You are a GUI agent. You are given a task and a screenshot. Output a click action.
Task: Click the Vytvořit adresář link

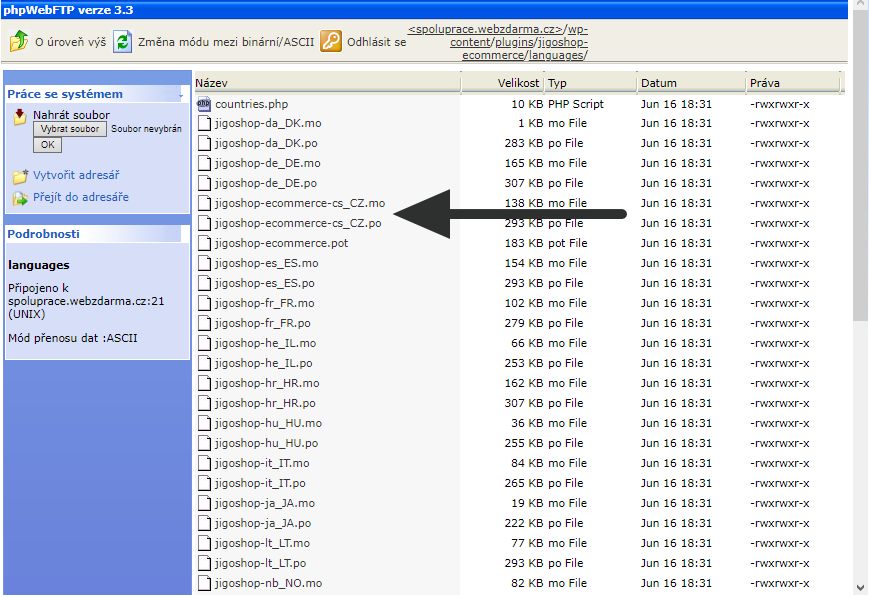point(76,175)
